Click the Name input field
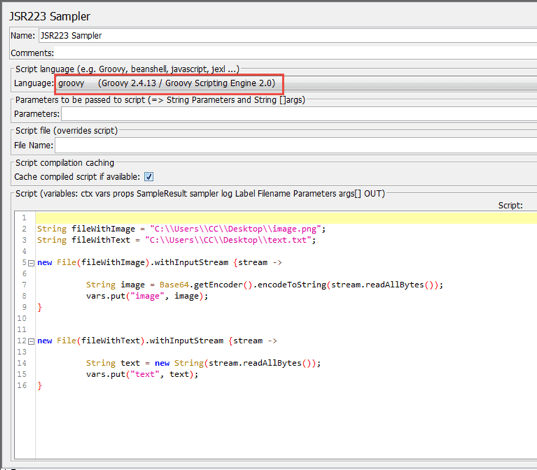 (288, 36)
